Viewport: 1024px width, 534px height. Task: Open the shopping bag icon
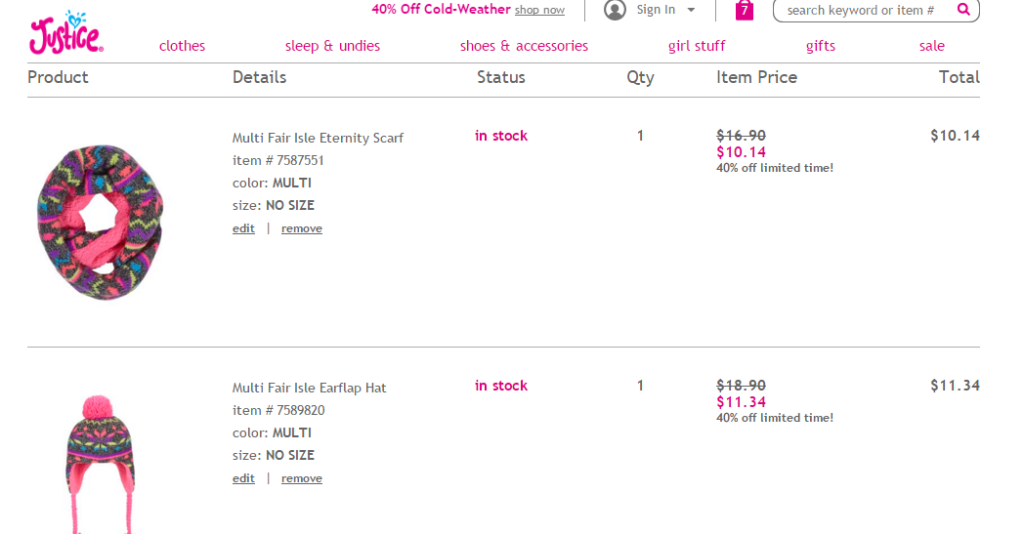[x=744, y=10]
